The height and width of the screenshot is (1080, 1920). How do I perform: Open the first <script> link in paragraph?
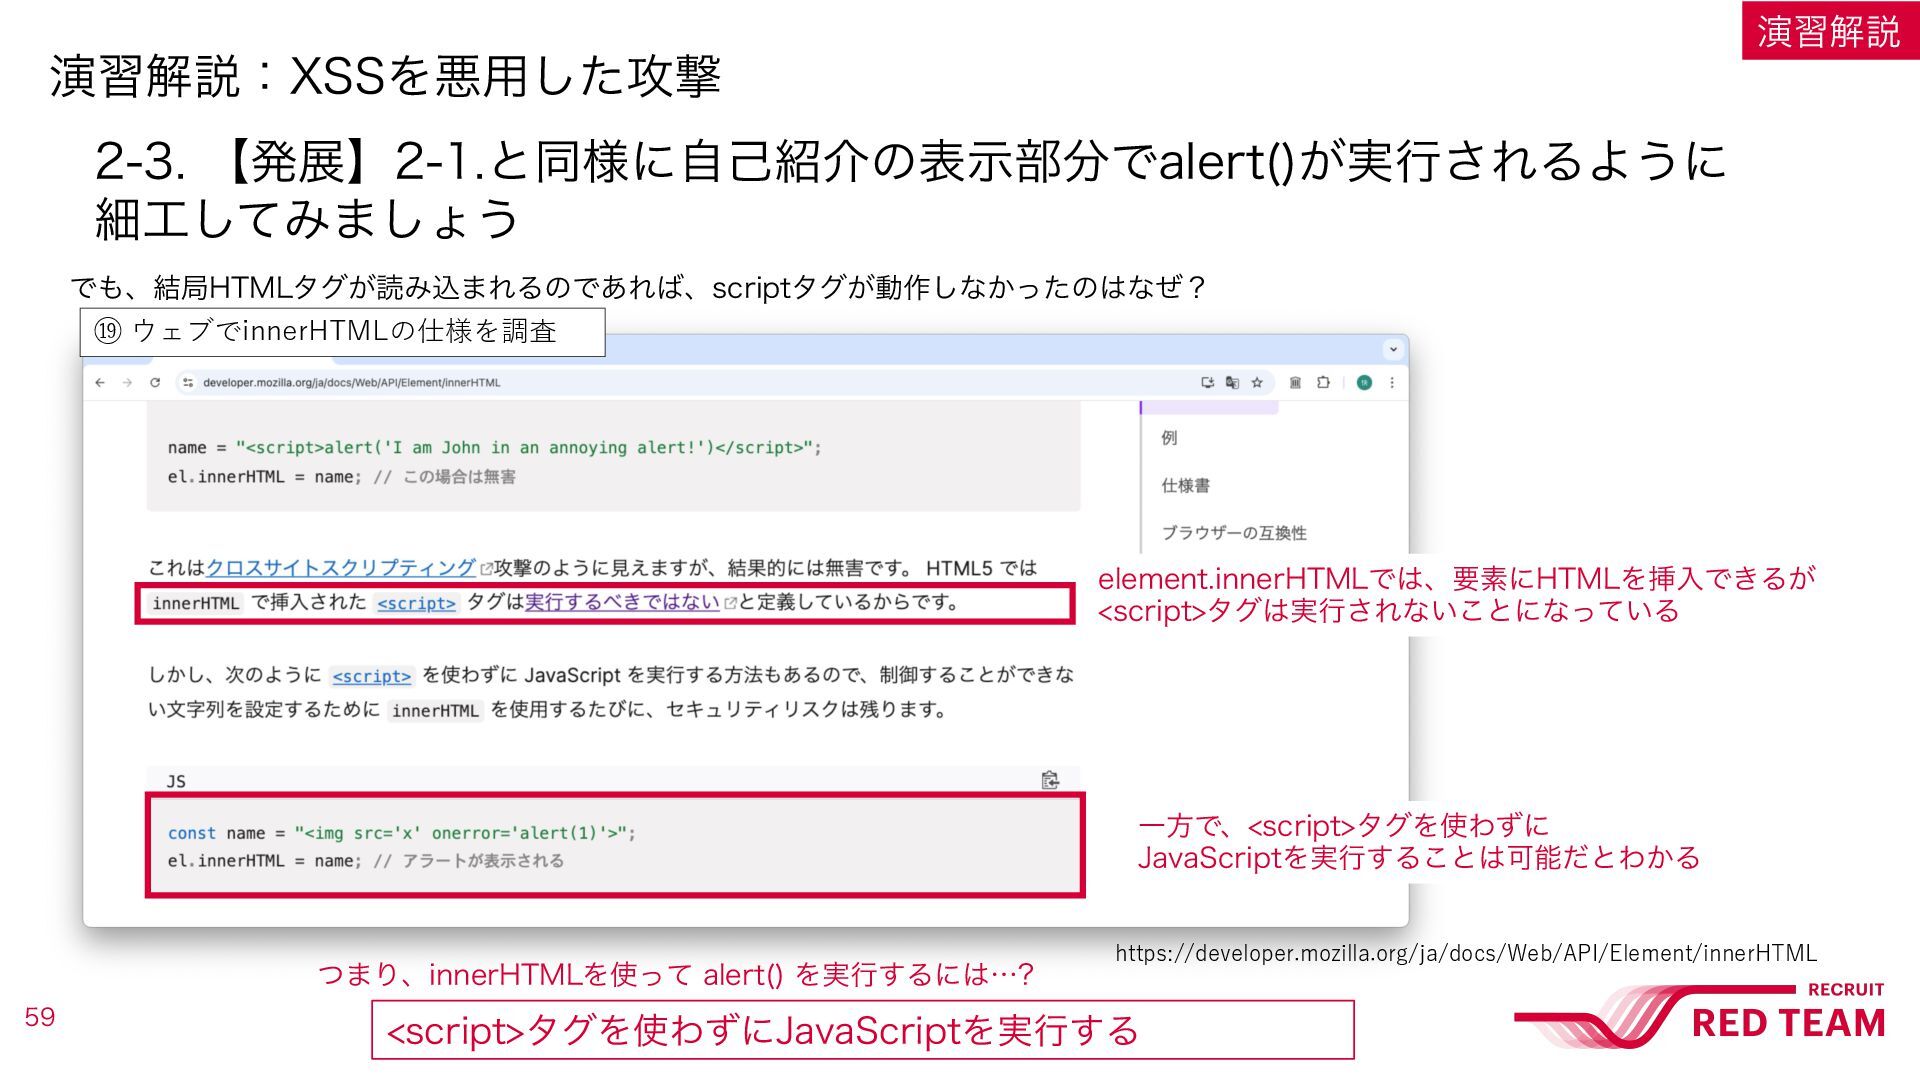coord(416,603)
